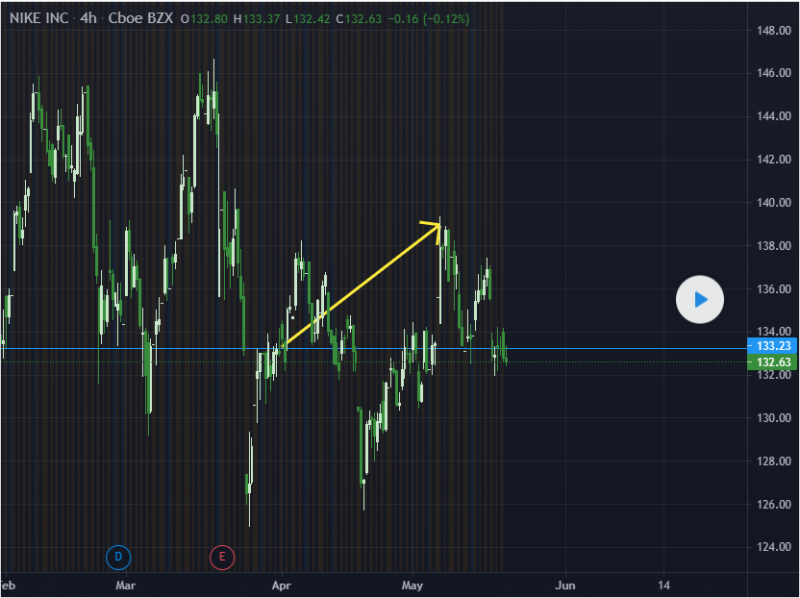Click the Apr label on time axis
This screenshot has width=800, height=598.
tap(281, 583)
